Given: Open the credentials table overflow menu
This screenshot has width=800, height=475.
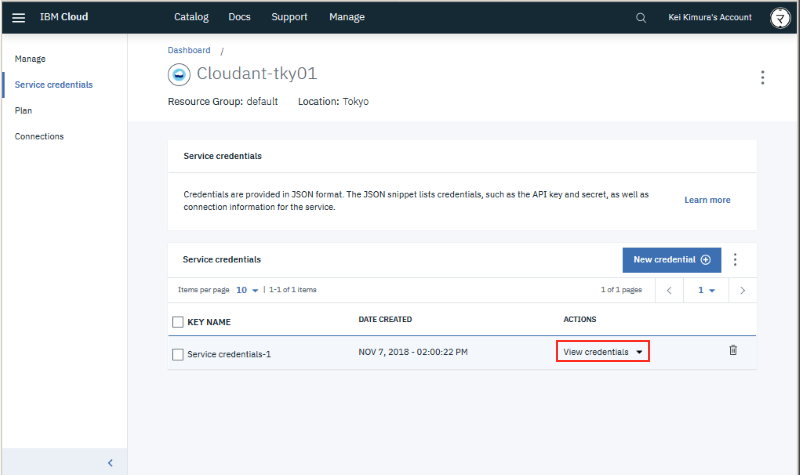Looking at the screenshot, I should coord(735,260).
